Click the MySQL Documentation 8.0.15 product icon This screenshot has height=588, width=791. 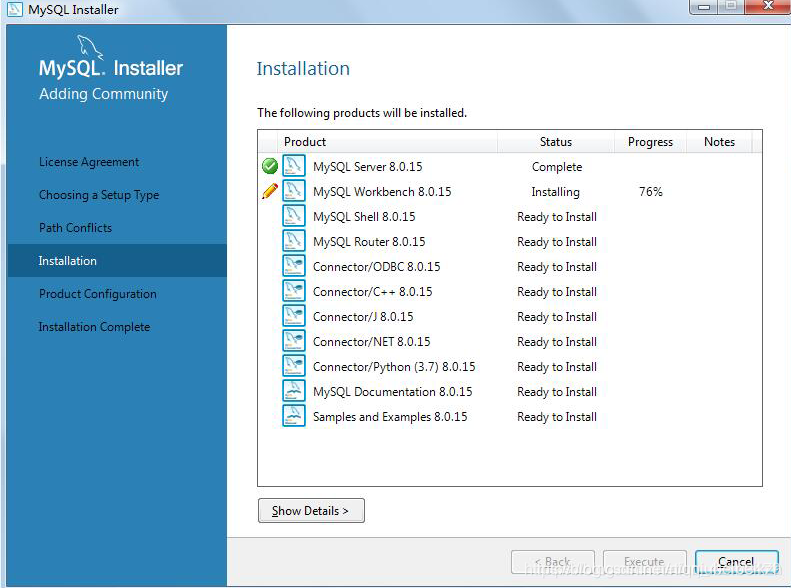point(294,391)
